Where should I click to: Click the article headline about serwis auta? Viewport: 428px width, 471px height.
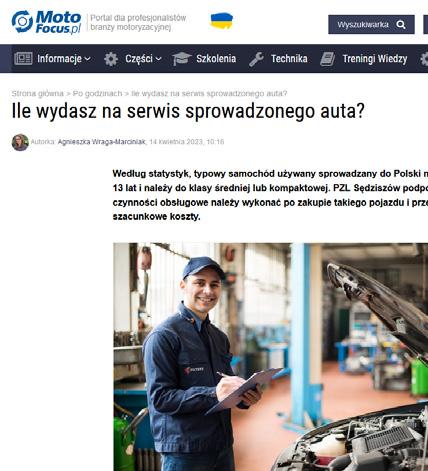pos(188,111)
